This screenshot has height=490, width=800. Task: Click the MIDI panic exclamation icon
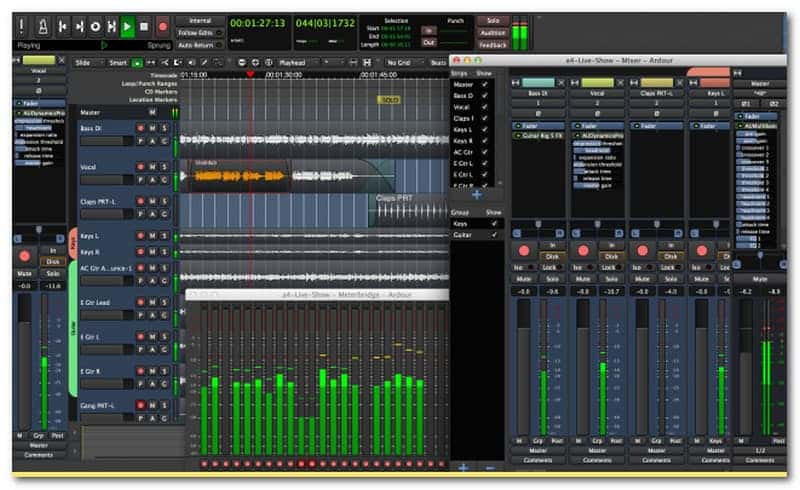point(21,26)
